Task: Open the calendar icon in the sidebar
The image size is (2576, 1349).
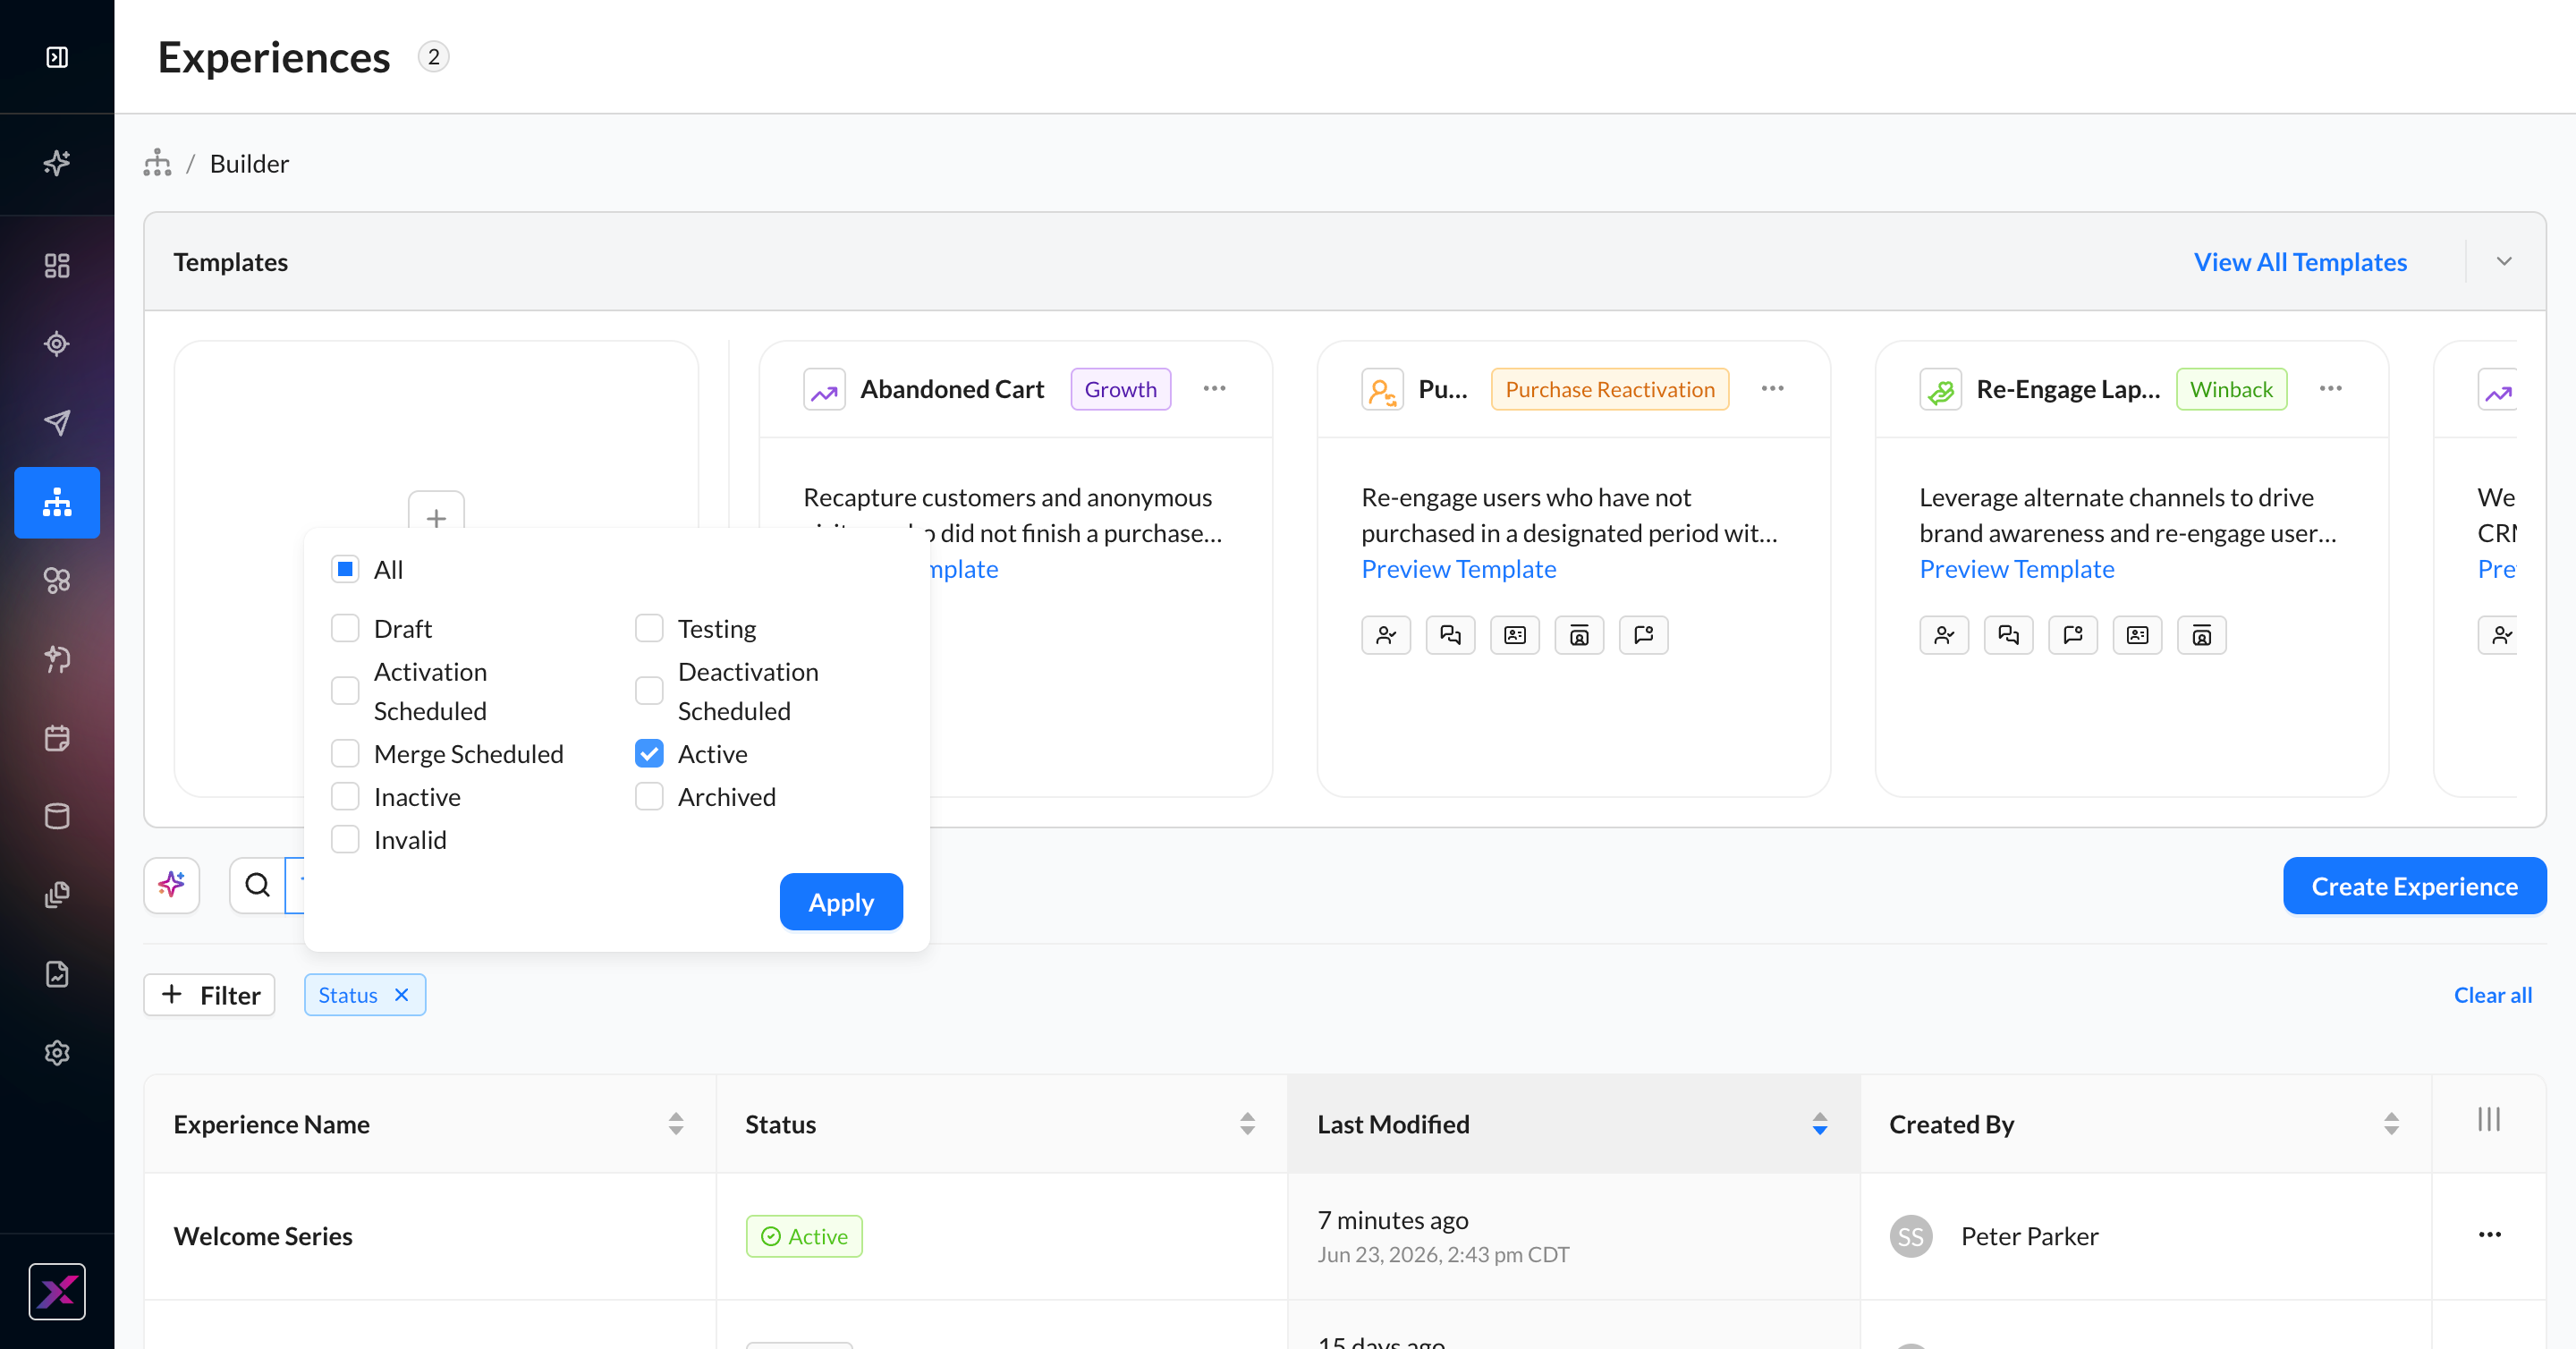Action: tap(57, 738)
